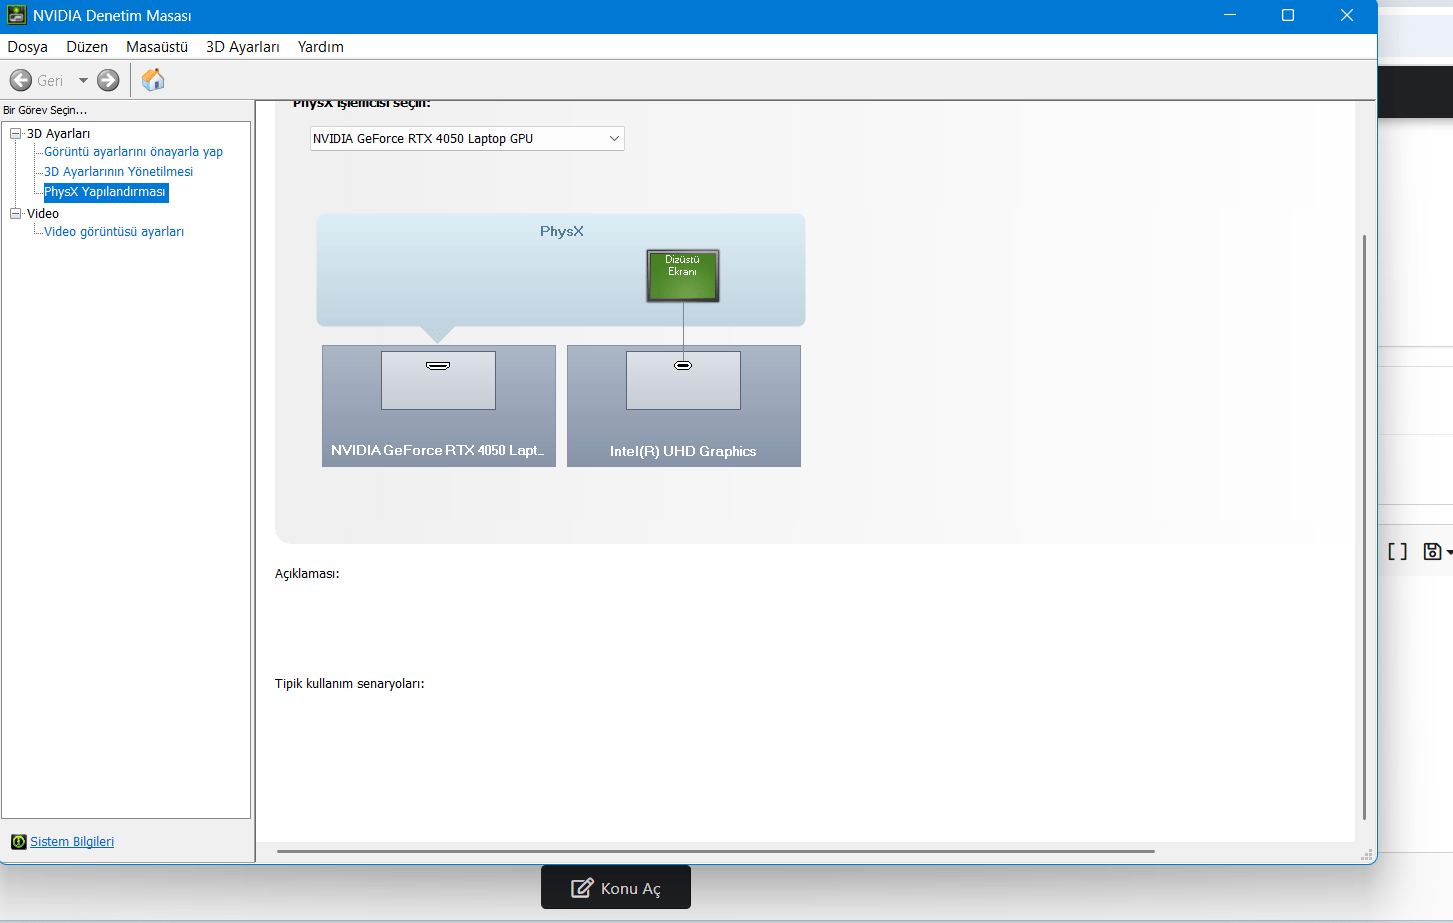
Task: Click the brackets icon in background window
Action: click(1398, 552)
